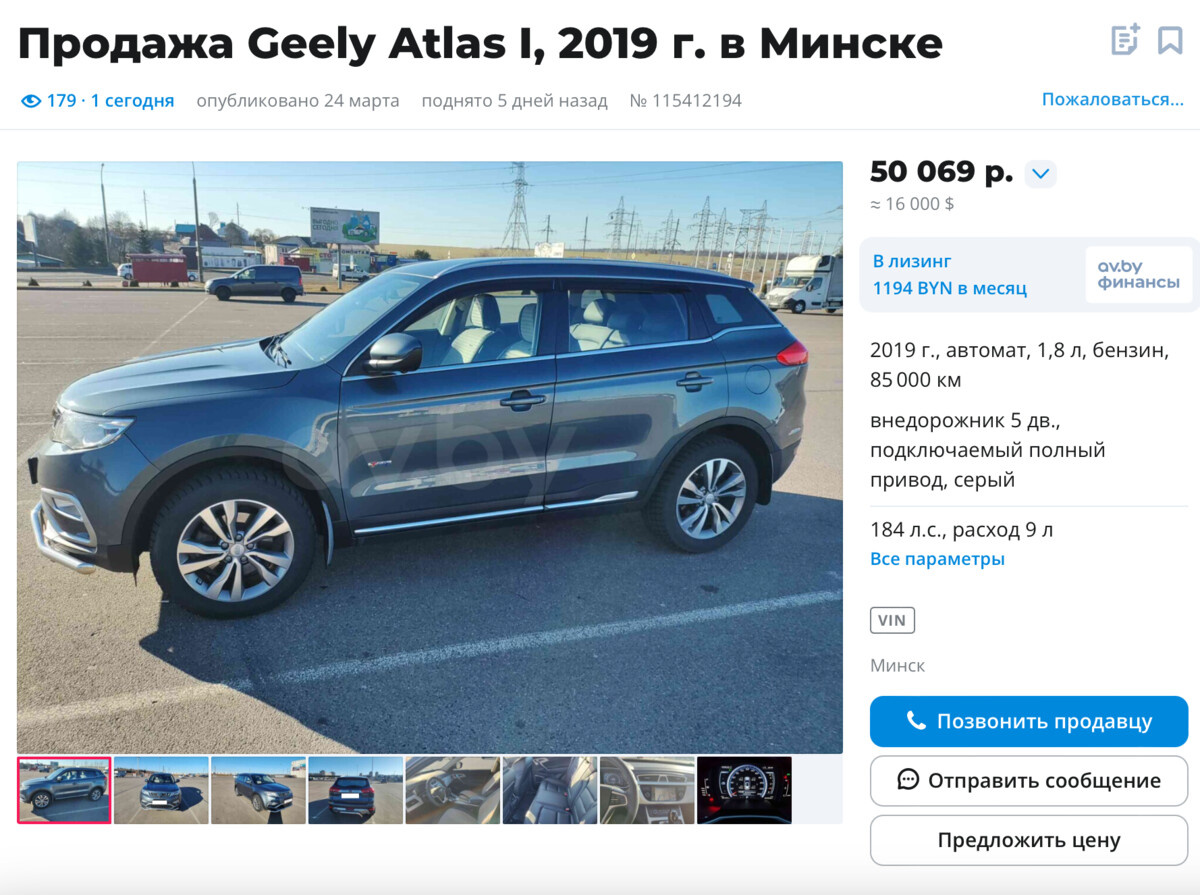Open the main car photo
This screenshot has height=895, width=1200.
click(x=430, y=457)
